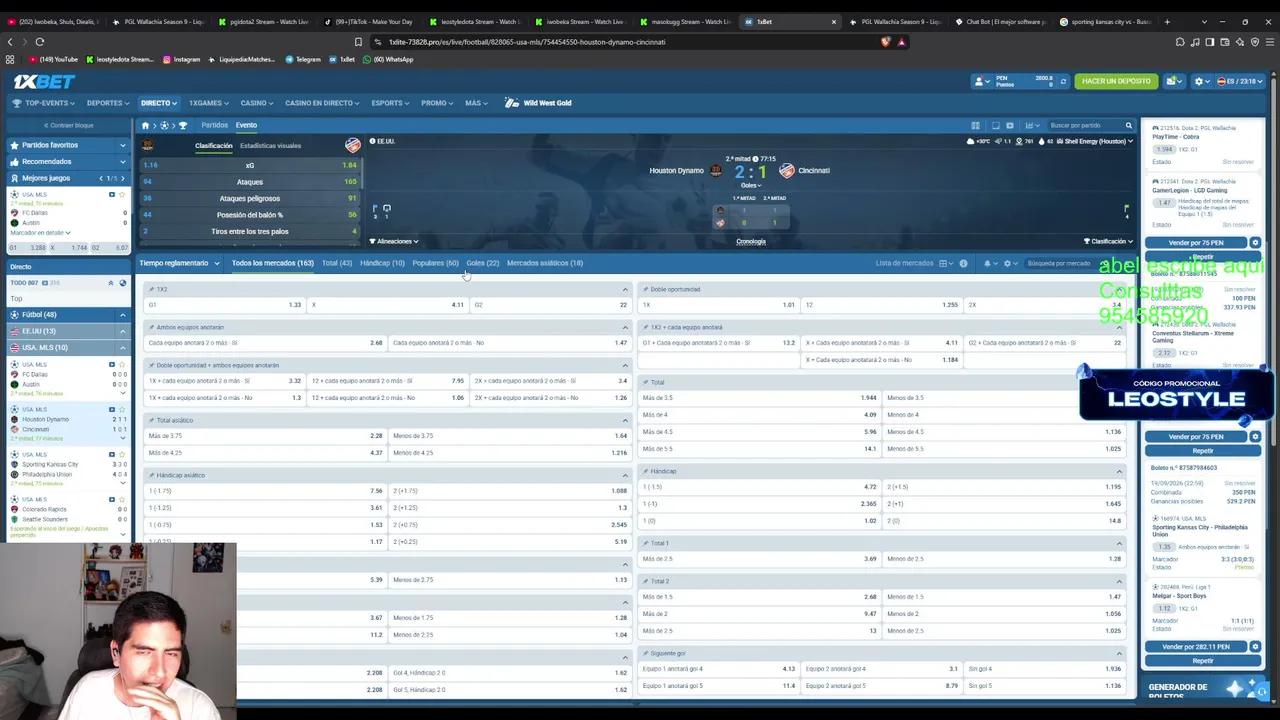
Task: Open a new browser tab
Action: [x=1167, y=21]
